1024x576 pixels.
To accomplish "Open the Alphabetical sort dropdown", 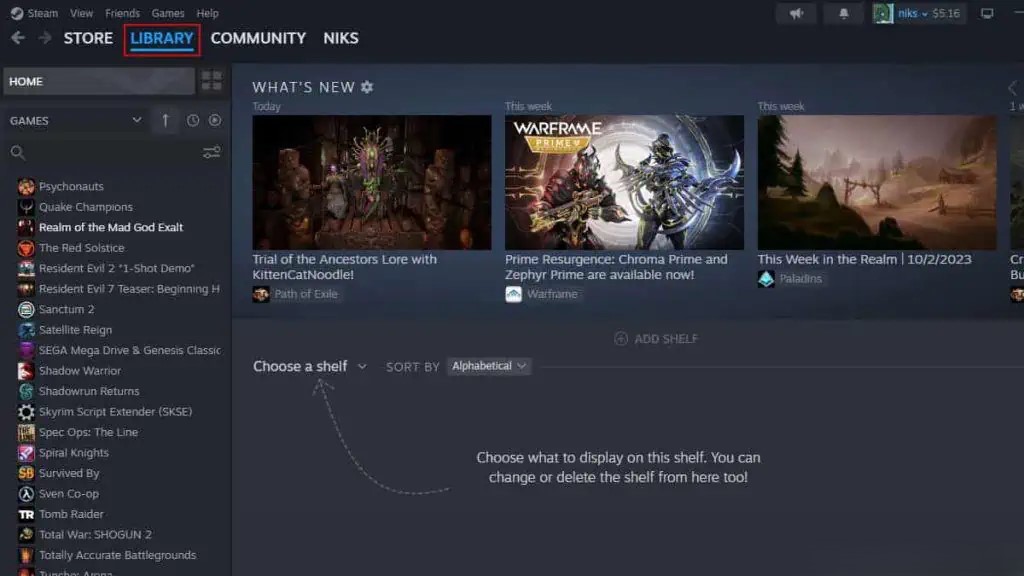I will click(489, 366).
